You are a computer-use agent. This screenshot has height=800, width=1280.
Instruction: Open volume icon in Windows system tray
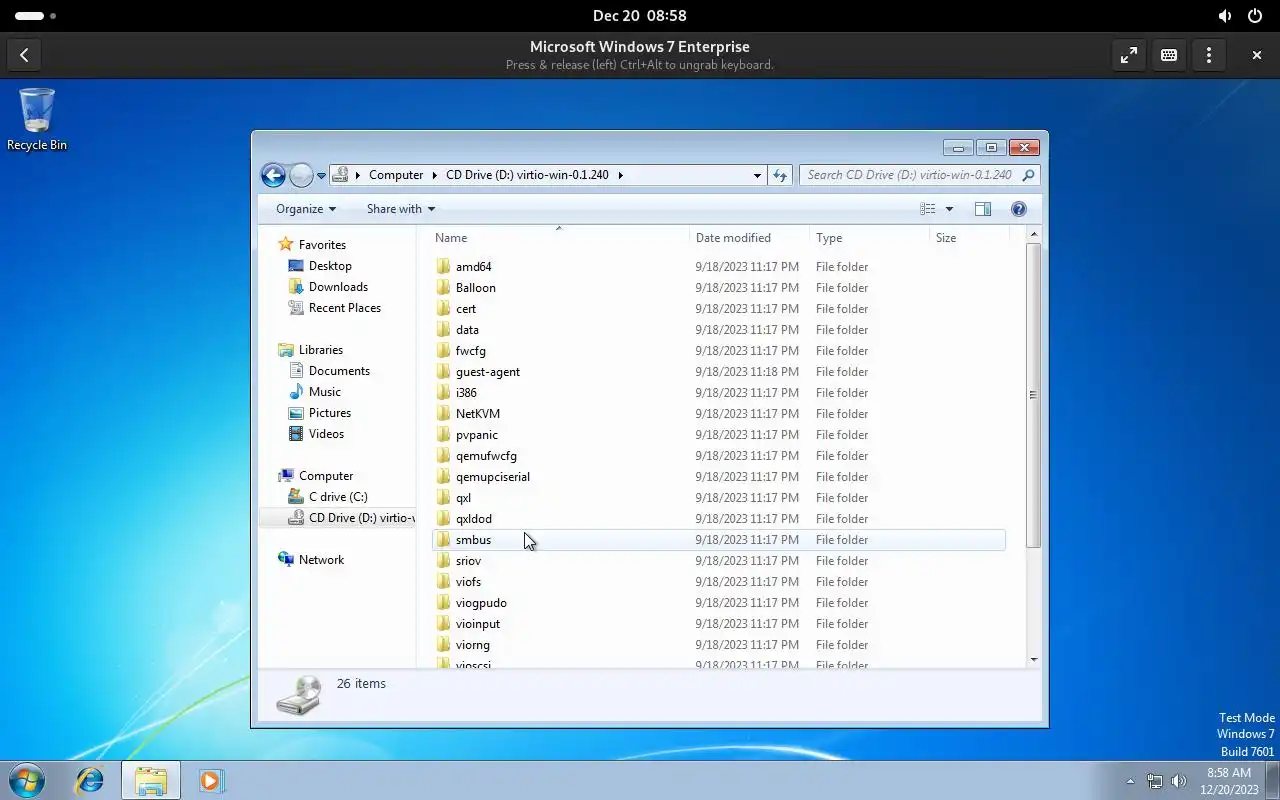point(1178,781)
